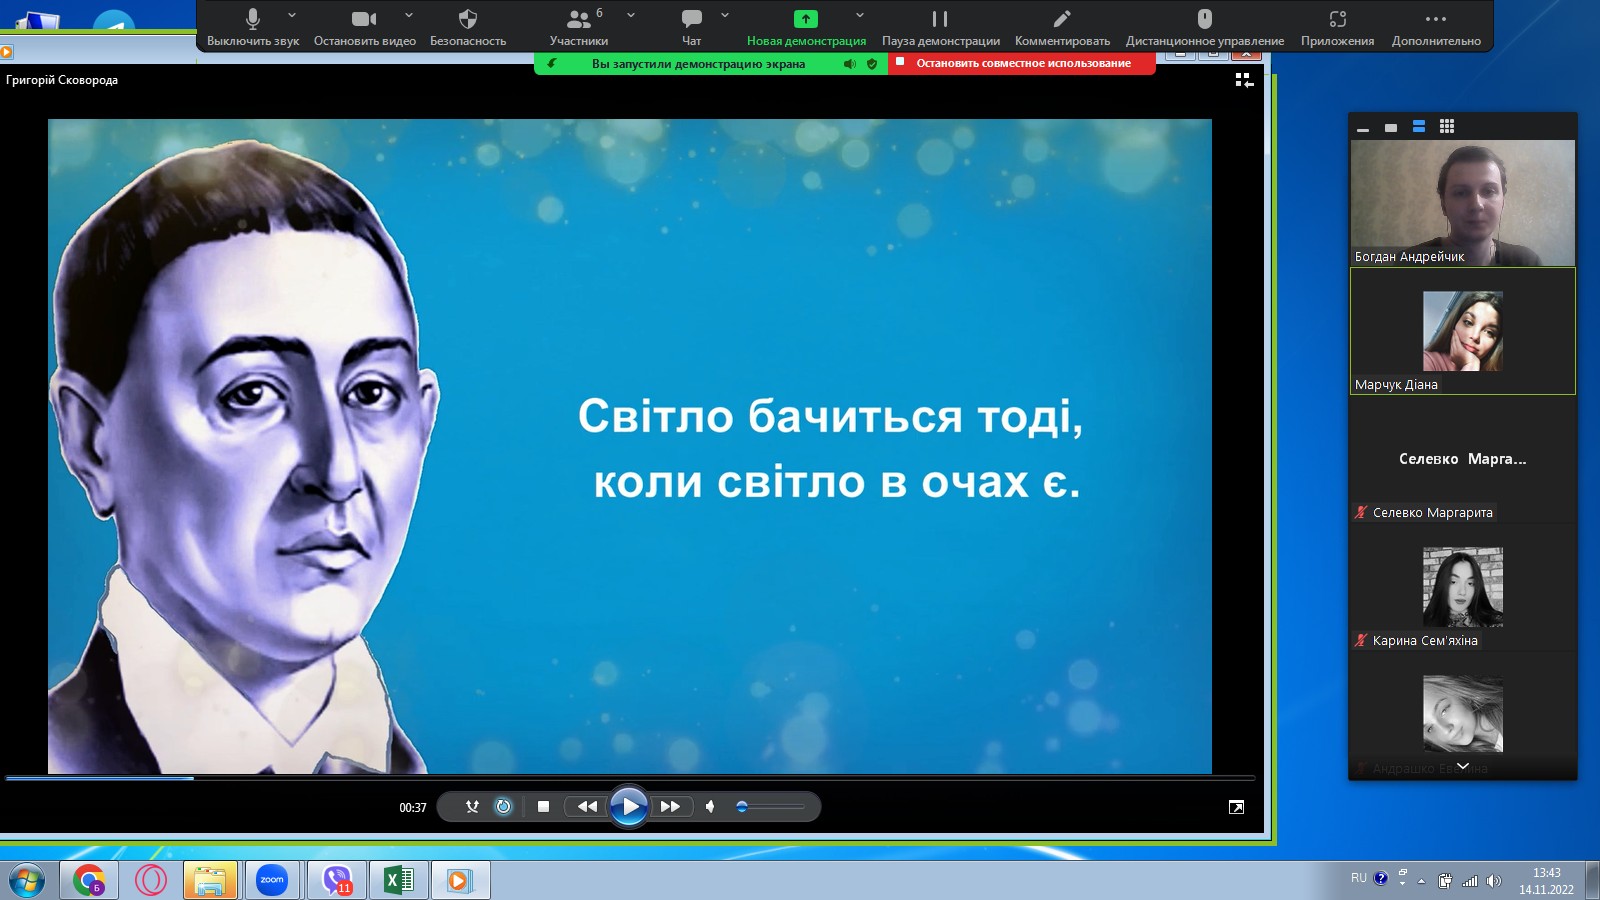Stop playback in media player

[543, 806]
